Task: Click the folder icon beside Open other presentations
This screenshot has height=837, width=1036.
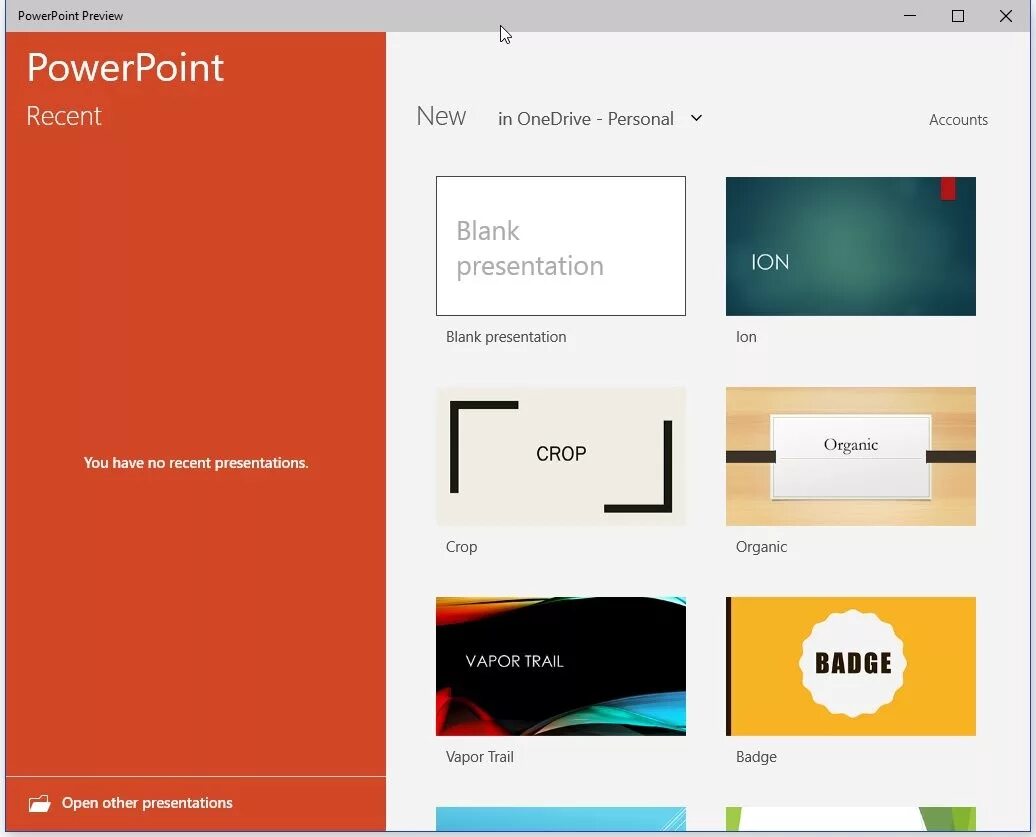Action: (x=40, y=803)
